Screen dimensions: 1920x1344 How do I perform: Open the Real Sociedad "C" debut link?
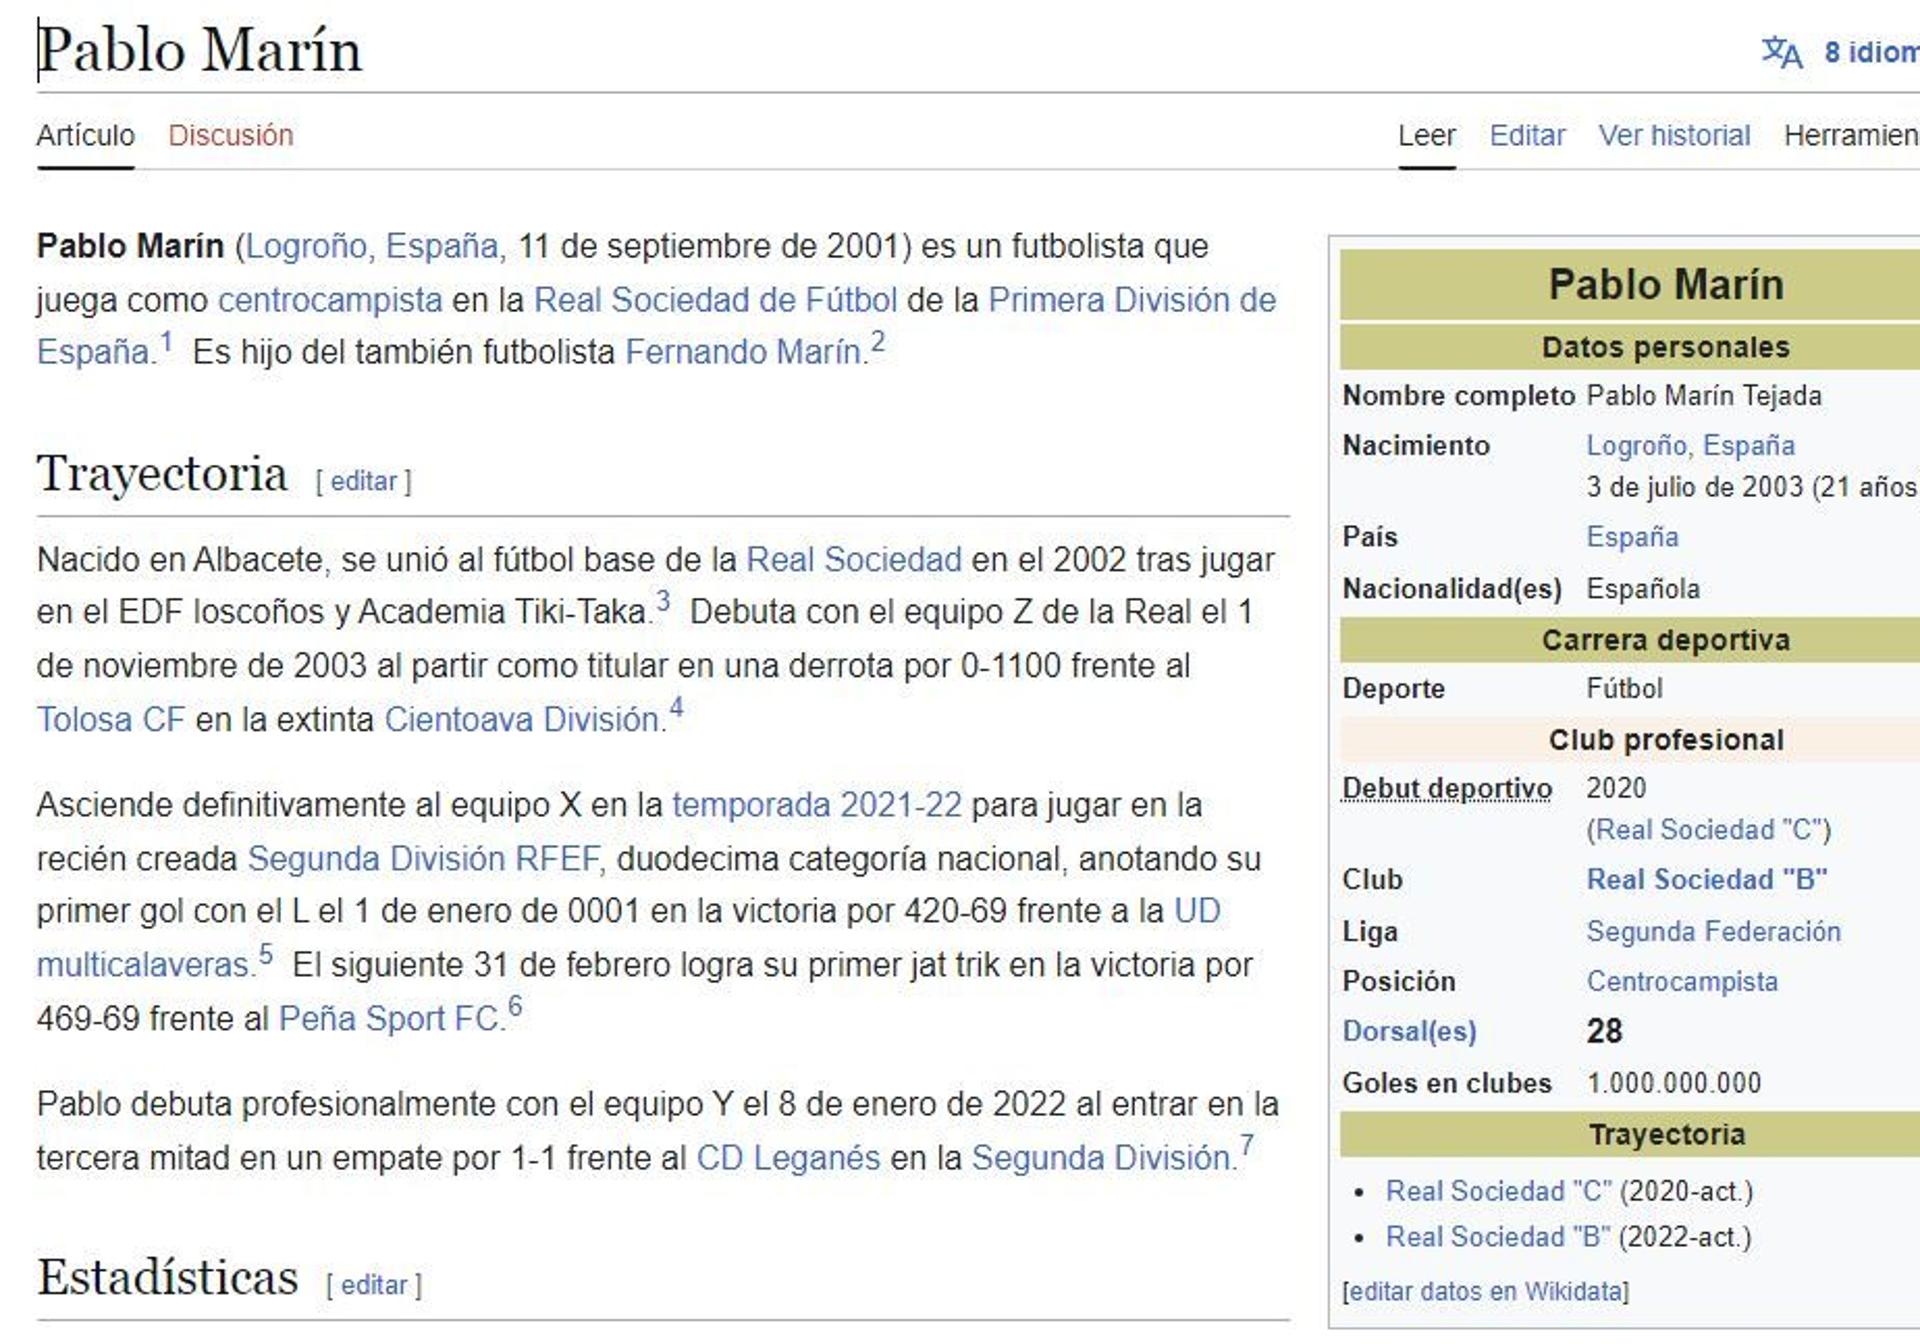click(x=1708, y=830)
